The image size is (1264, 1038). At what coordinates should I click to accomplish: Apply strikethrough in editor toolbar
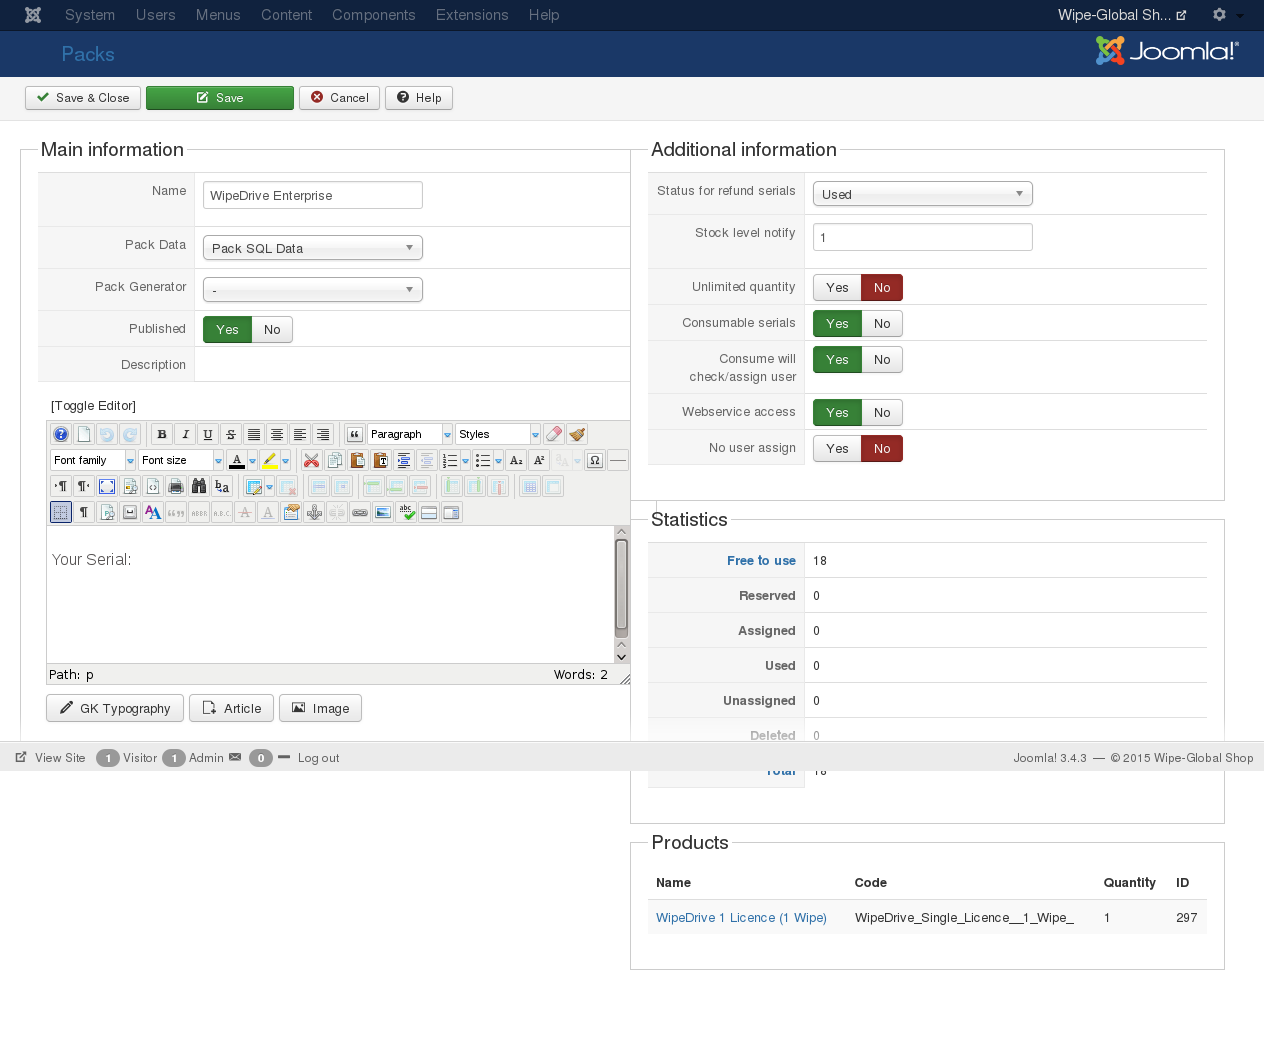pos(231,434)
